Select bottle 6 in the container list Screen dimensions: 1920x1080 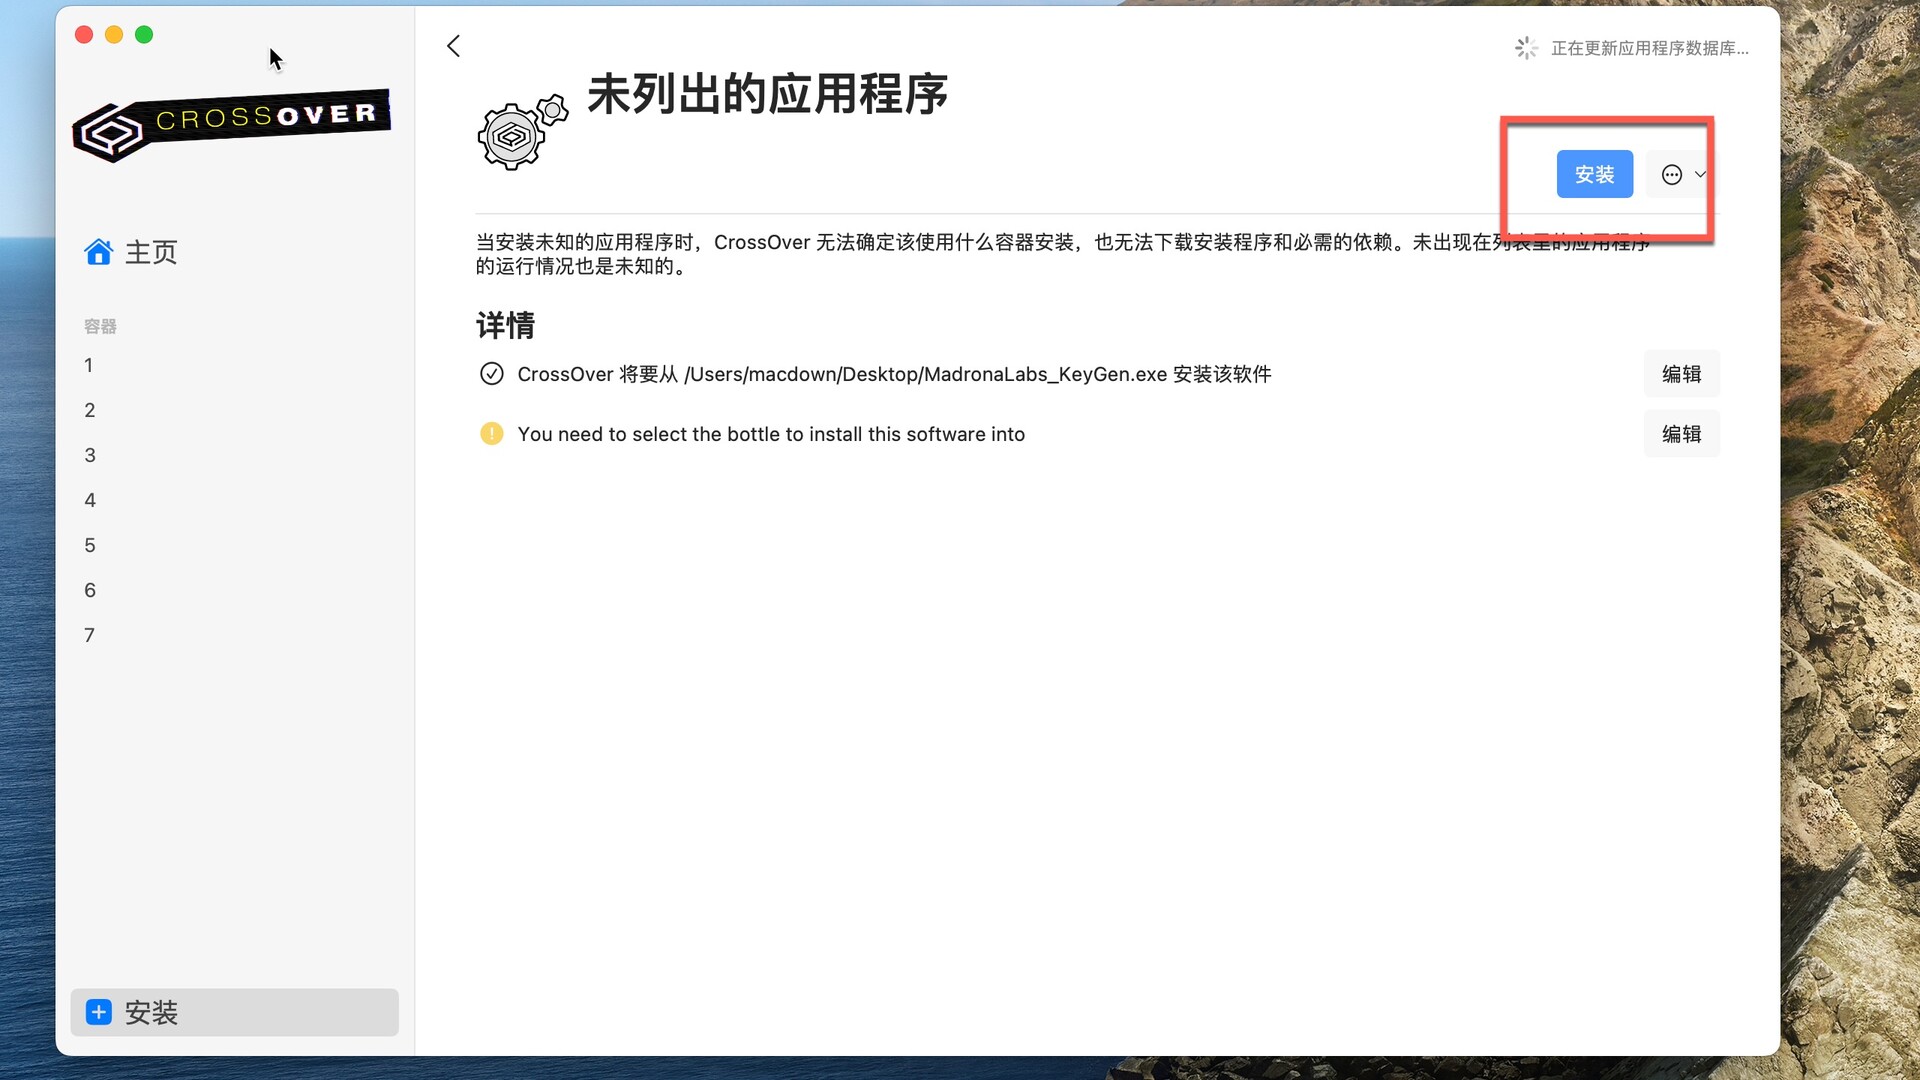[x=89, y=590]
